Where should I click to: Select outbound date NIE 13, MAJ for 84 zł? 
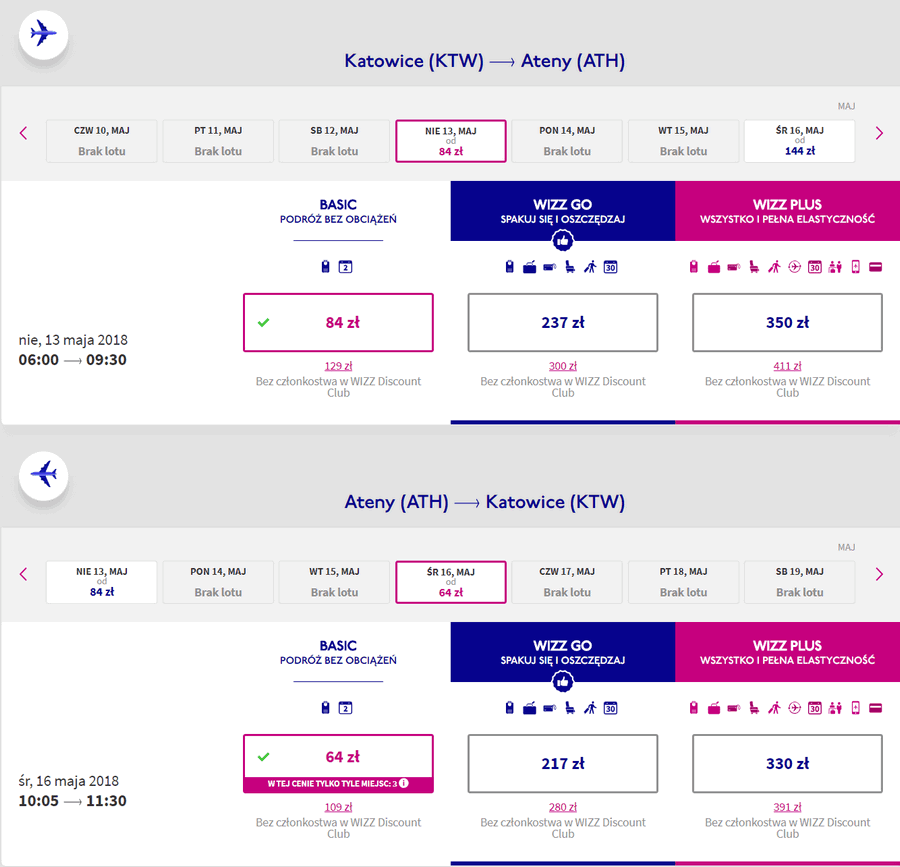[x=451, y=141]
